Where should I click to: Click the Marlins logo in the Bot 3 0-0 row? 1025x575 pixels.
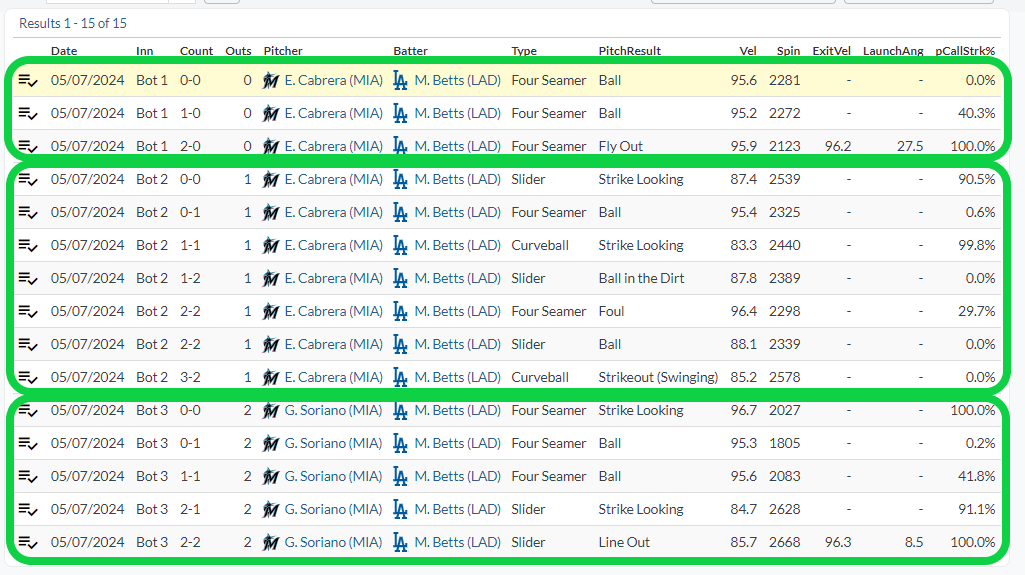pyautogui.click(x=271, y=411)
